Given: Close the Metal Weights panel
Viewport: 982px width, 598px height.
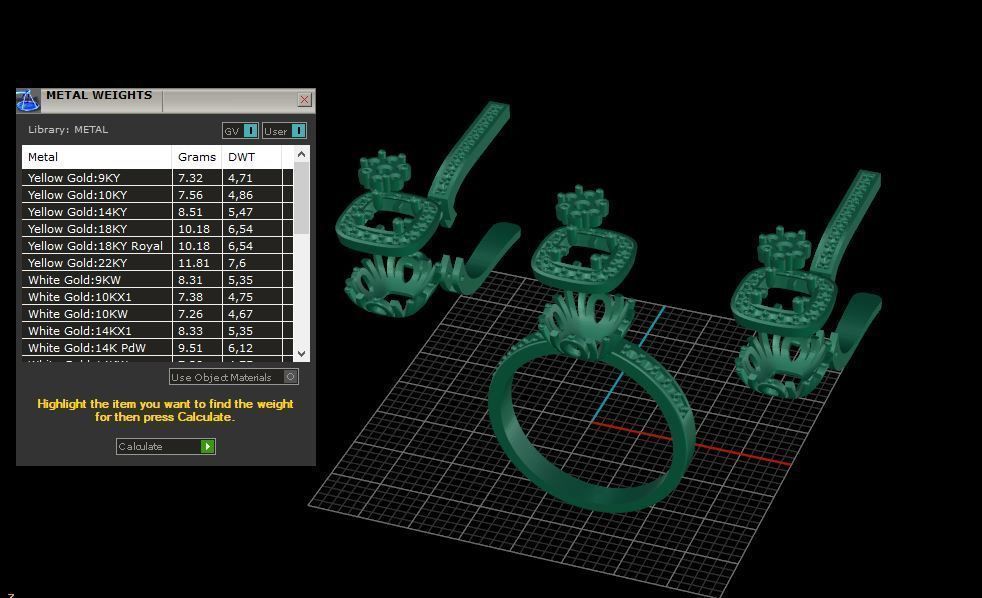Looking at the screenshot, I should point(304,100).
